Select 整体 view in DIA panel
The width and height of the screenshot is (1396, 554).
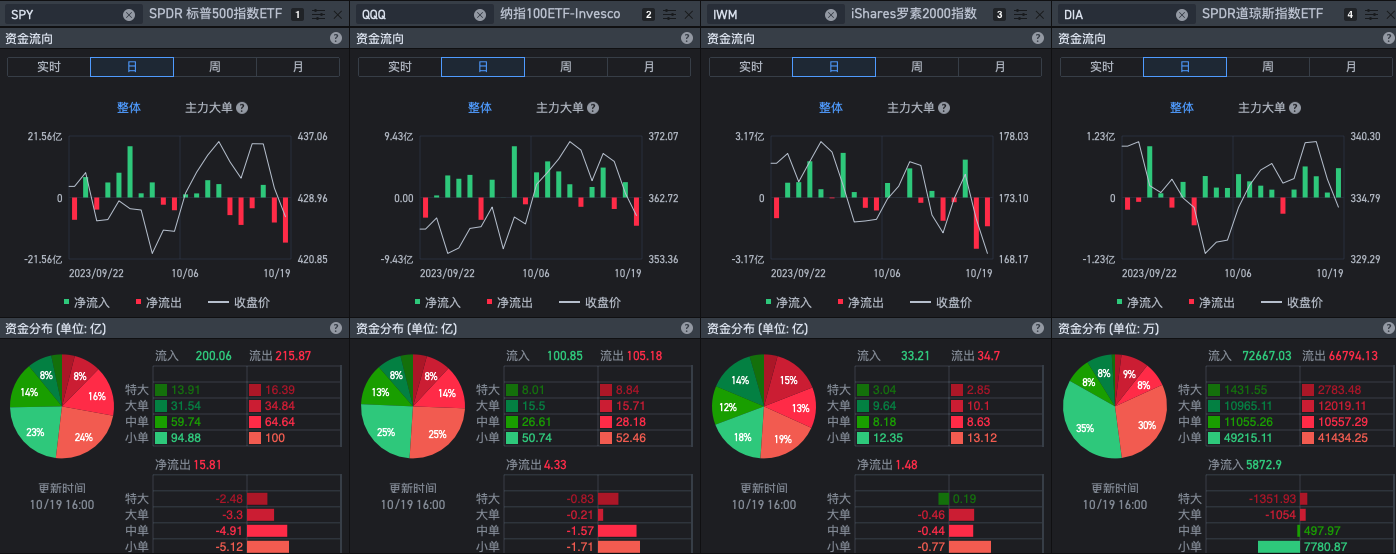tap(1182, 108)
